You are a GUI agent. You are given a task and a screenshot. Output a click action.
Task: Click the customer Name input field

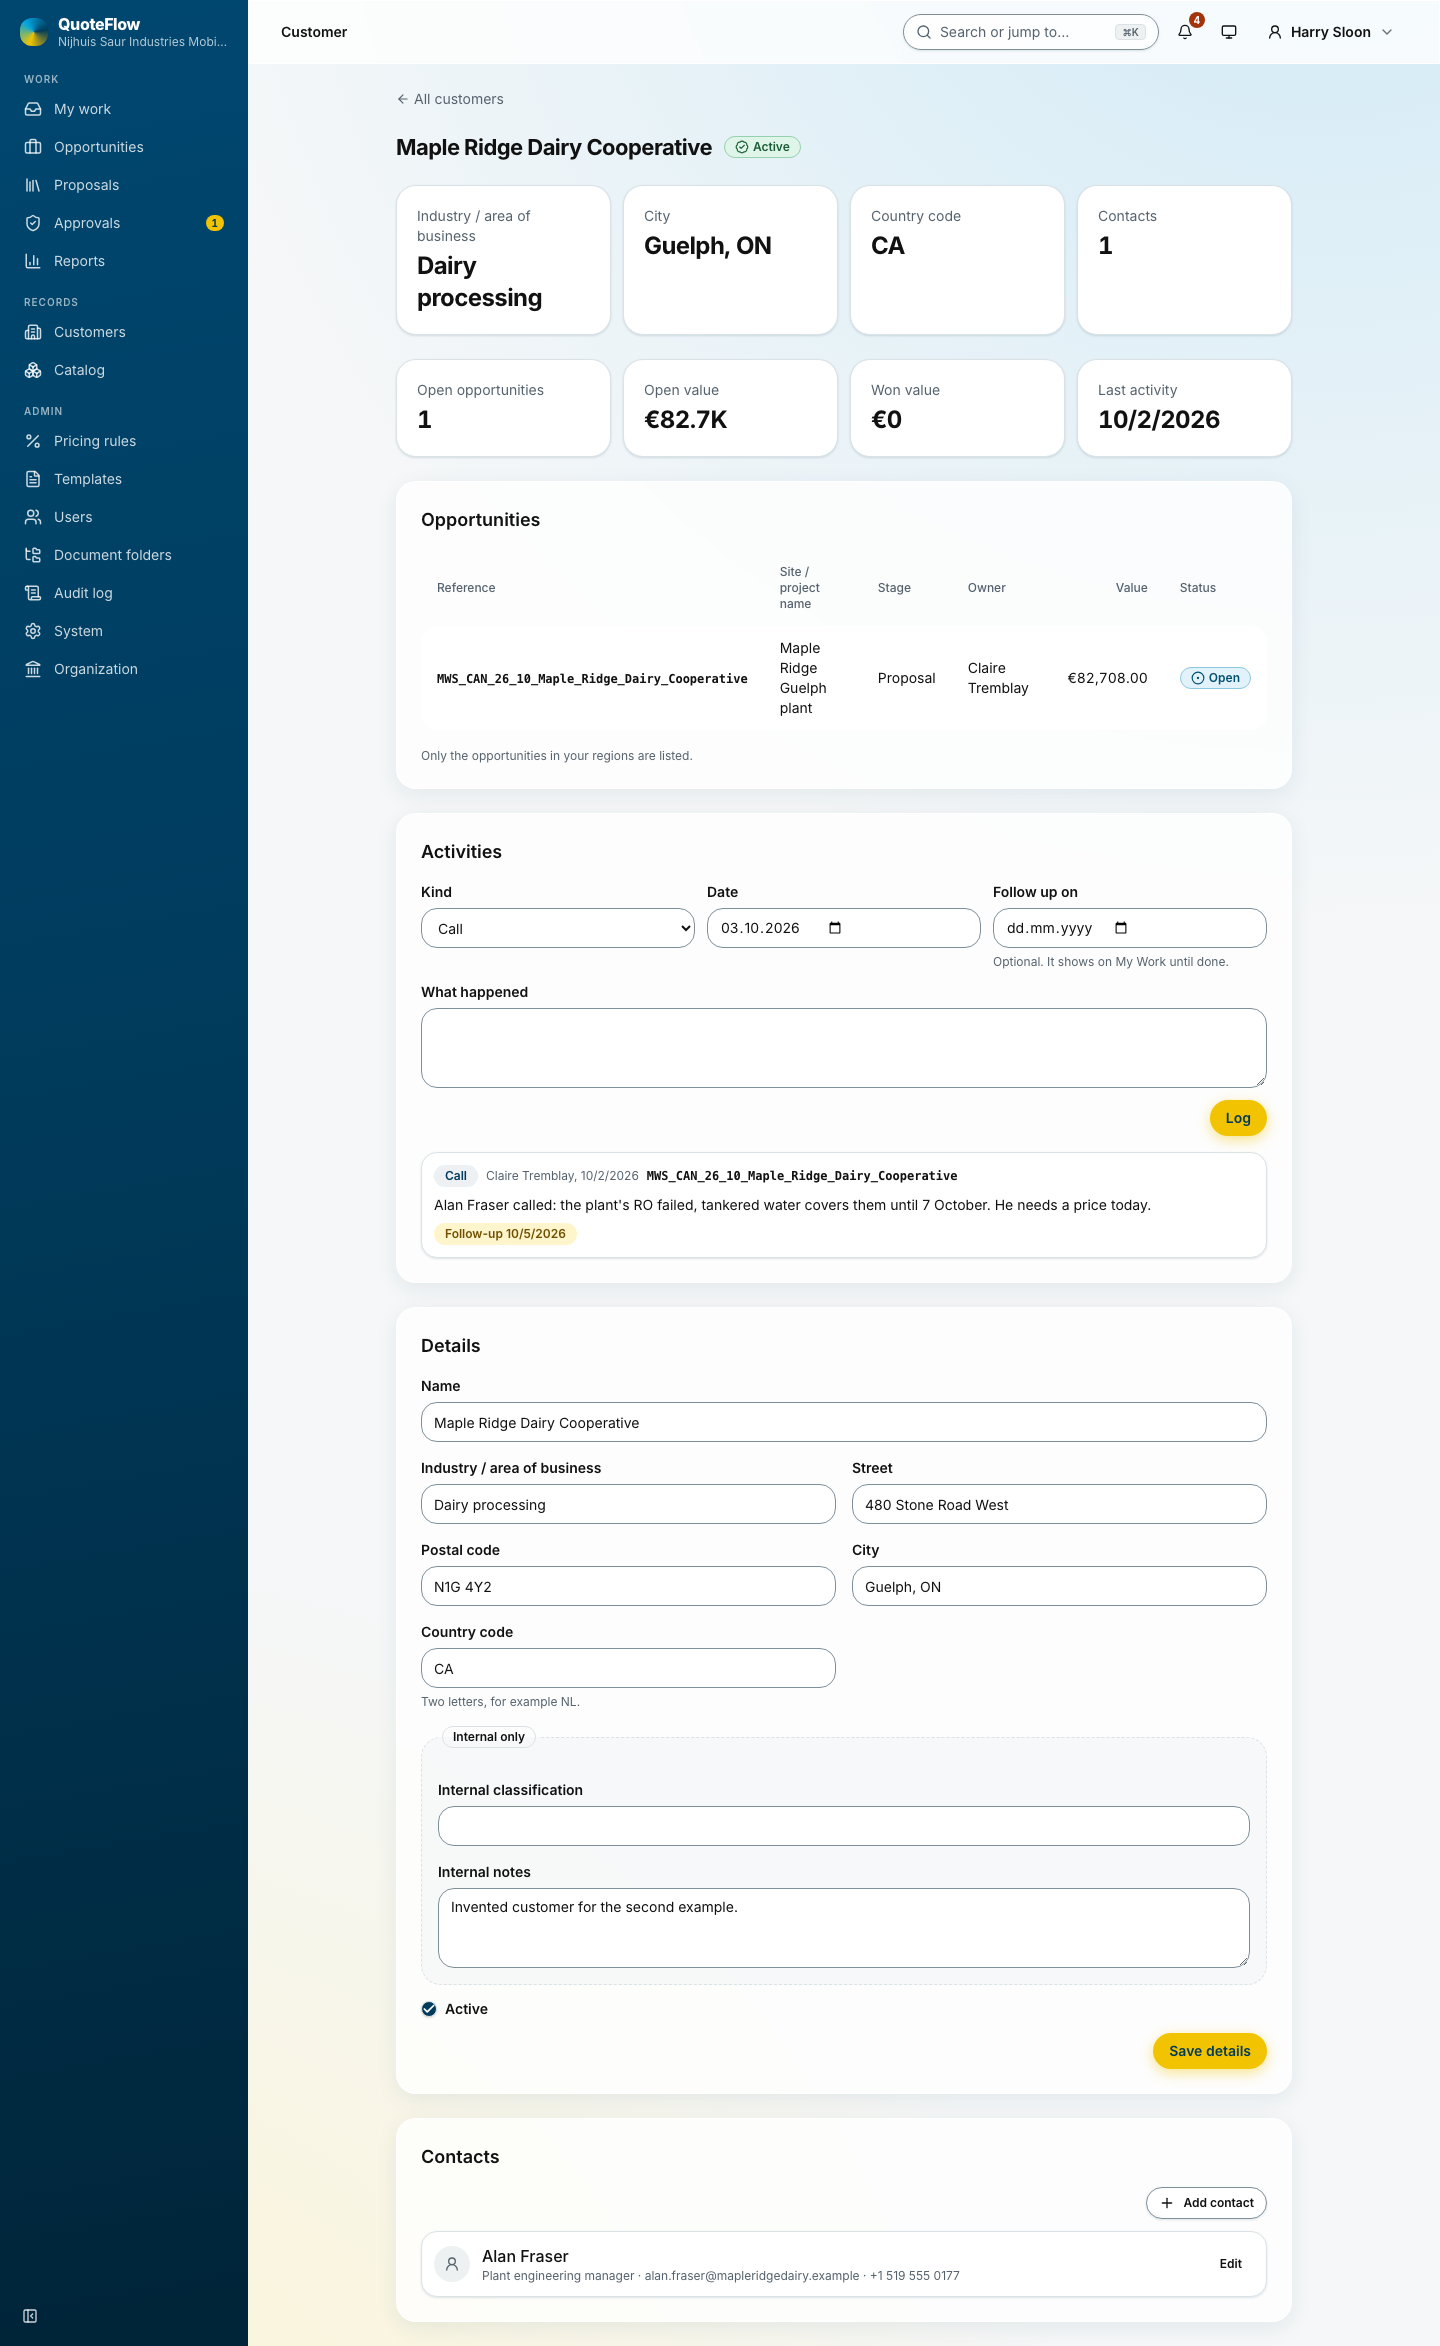[844, 1422]
